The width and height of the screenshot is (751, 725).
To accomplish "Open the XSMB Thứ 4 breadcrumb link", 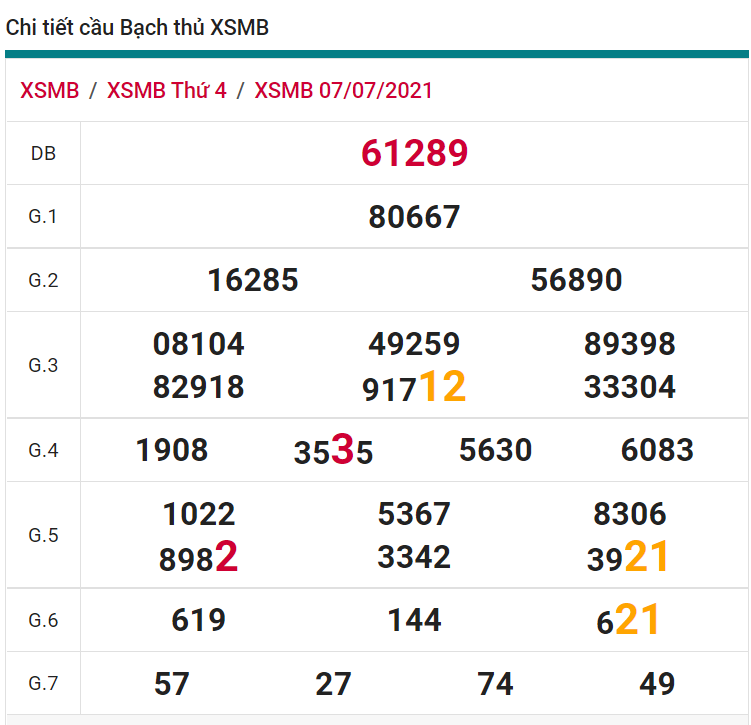I will coord(166,90).
